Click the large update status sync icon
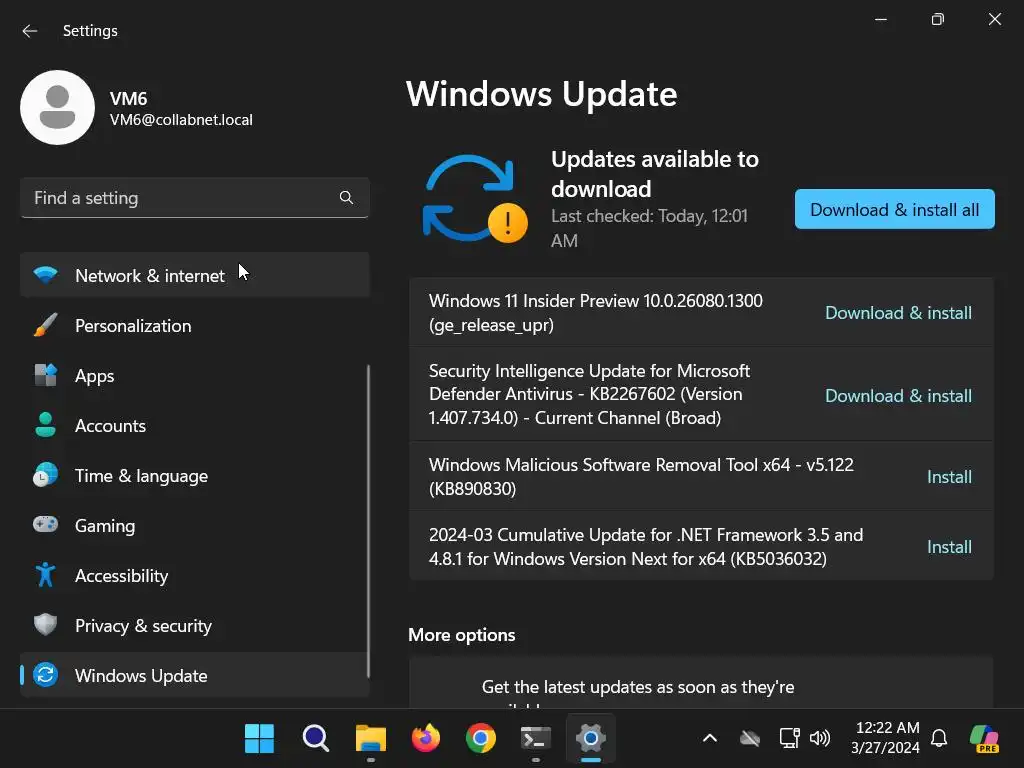Viewport: 1024px width, 768px height. tap(475, 199)
